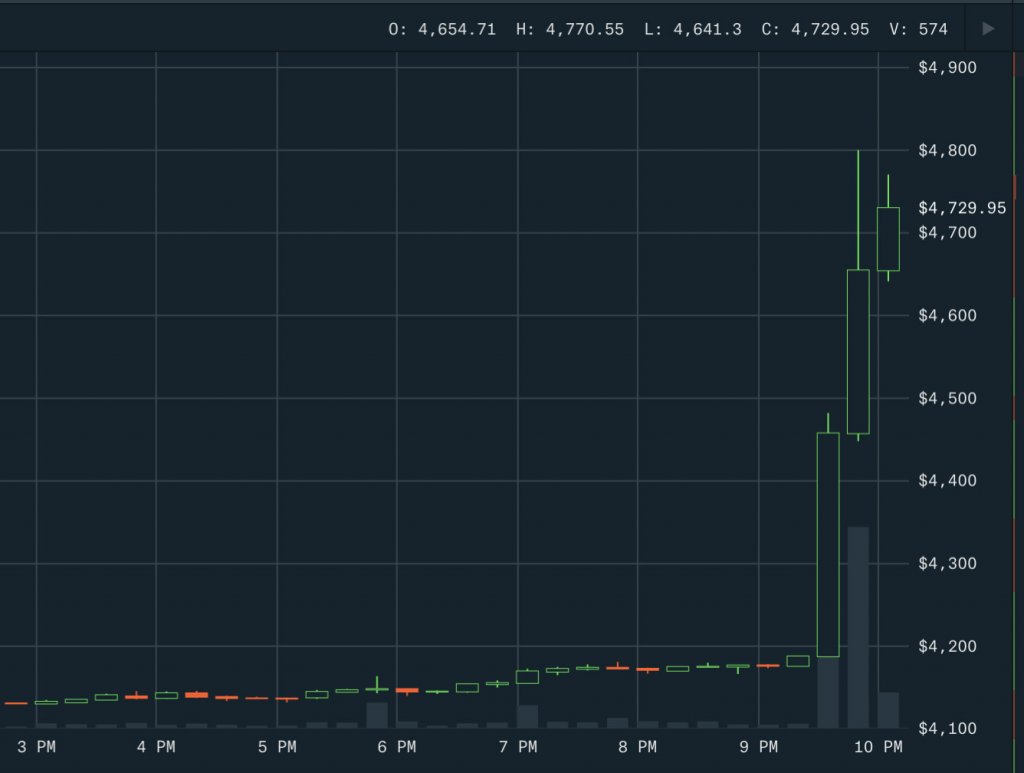Click the High value 4,770.55 in header
This screenshot has height=773, width=1024.
tap(583, 29)
